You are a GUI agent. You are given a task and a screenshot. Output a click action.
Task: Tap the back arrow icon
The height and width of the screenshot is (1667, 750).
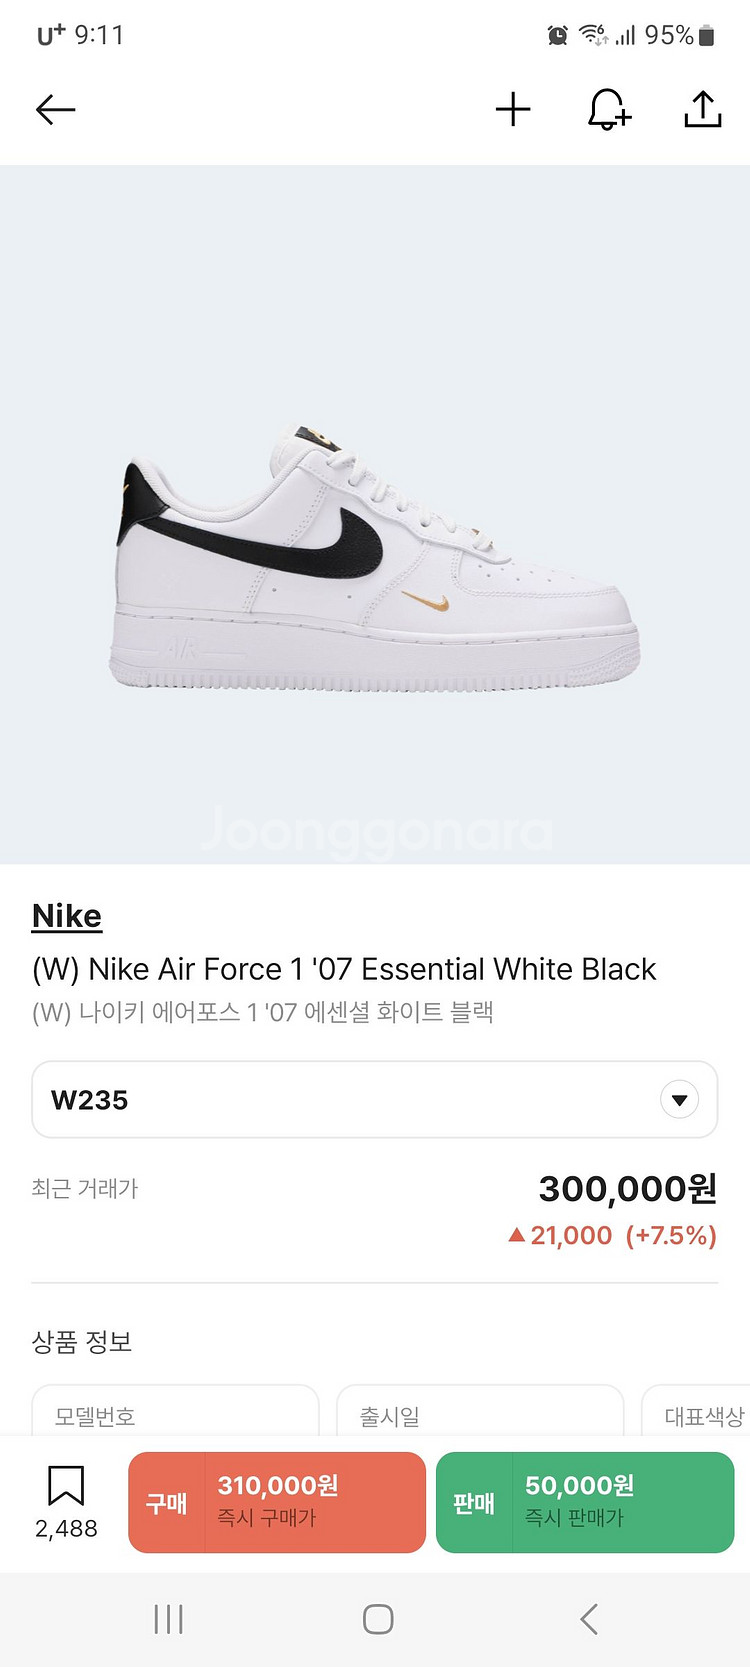(56, 109)
